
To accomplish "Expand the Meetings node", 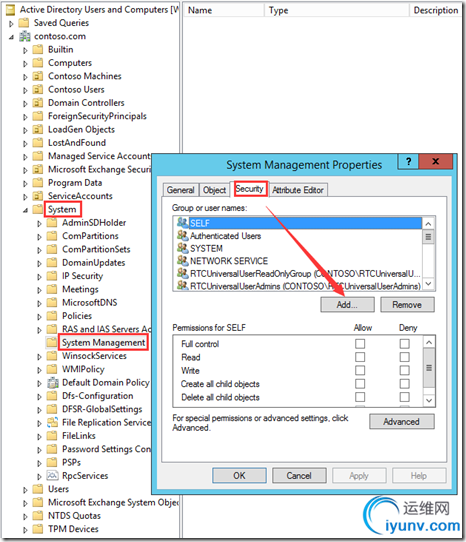I will click(39, 290).
